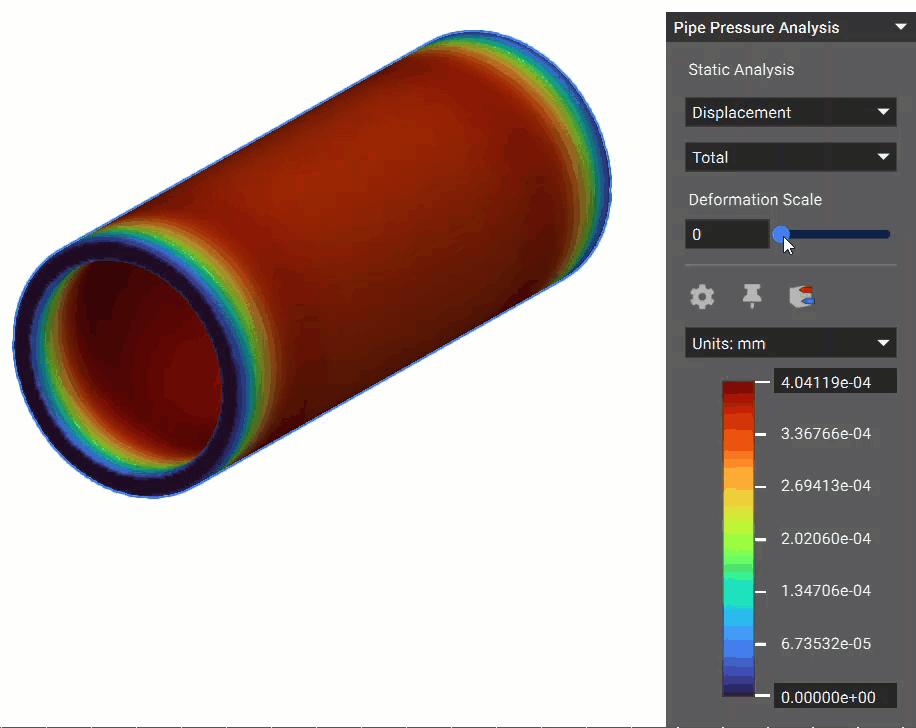The image size is (916, 728).
Task: Open the Displacement result type dropdown
Action: tap(790, 112)
